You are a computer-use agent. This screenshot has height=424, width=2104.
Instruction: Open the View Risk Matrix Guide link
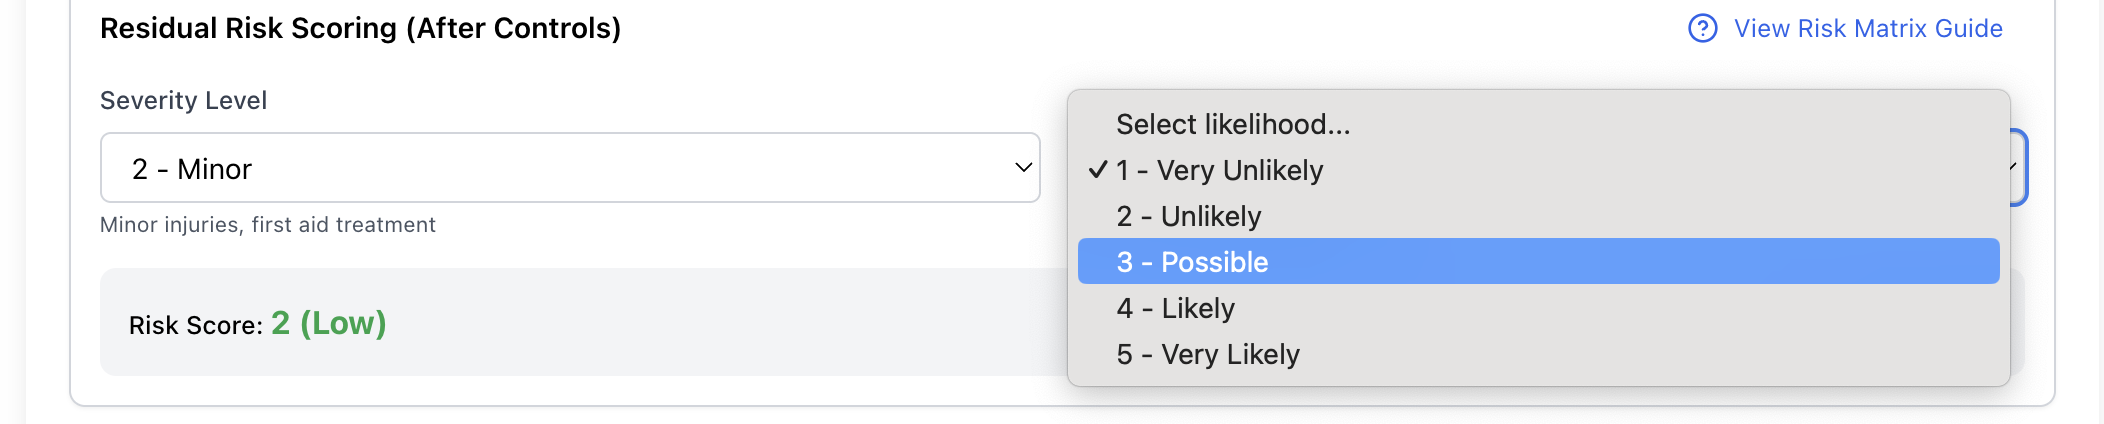coord(1868,28)
